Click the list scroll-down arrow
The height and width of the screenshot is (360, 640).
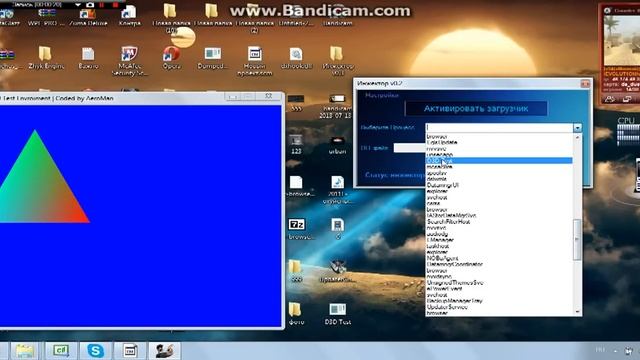coord(577,312)
